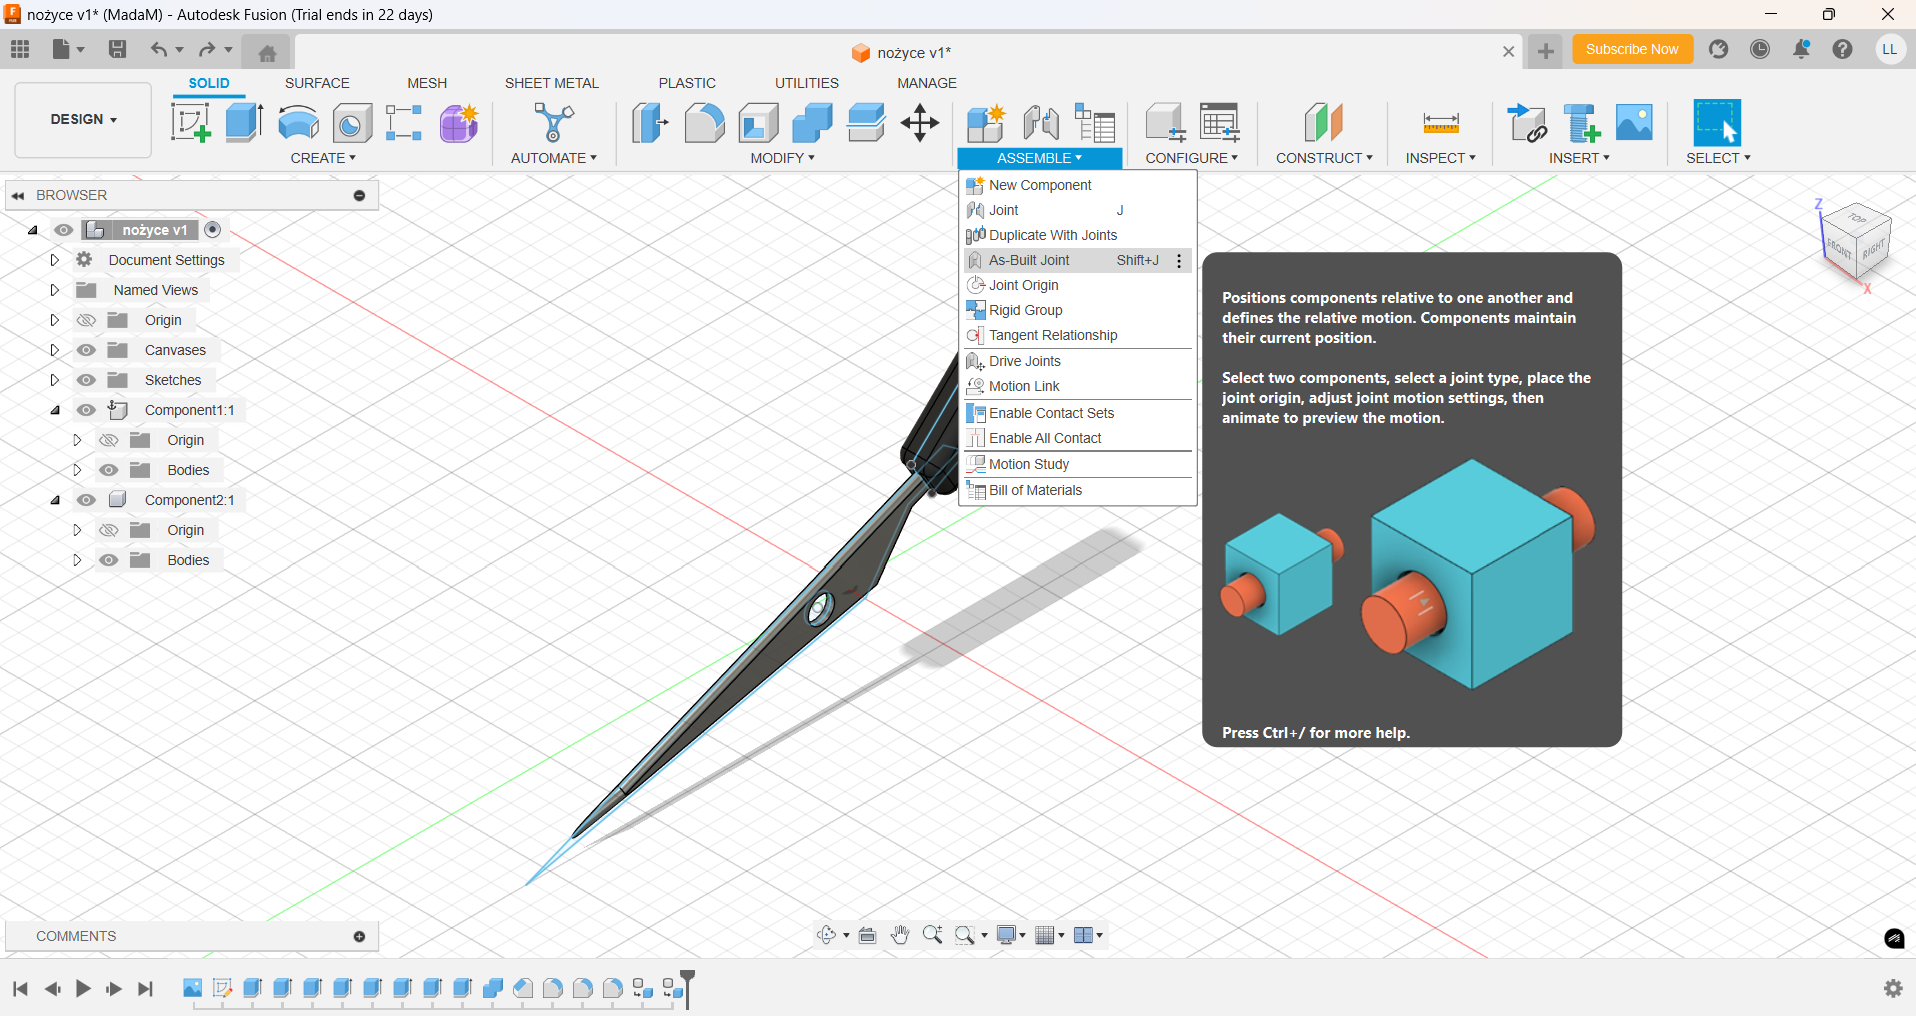Hide Component1:1 visibility eye
Screen dimensions: 1916x1016
87,410
